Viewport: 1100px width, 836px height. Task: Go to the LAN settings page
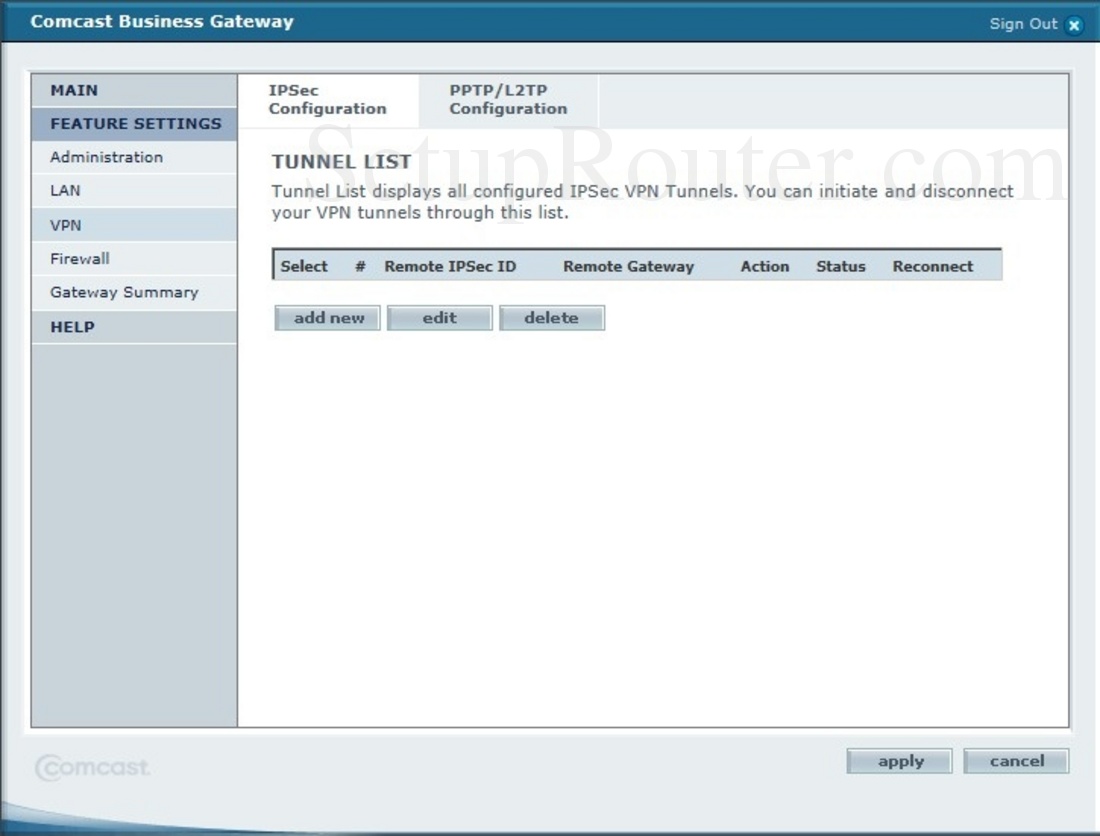click(x=134, y=191)
